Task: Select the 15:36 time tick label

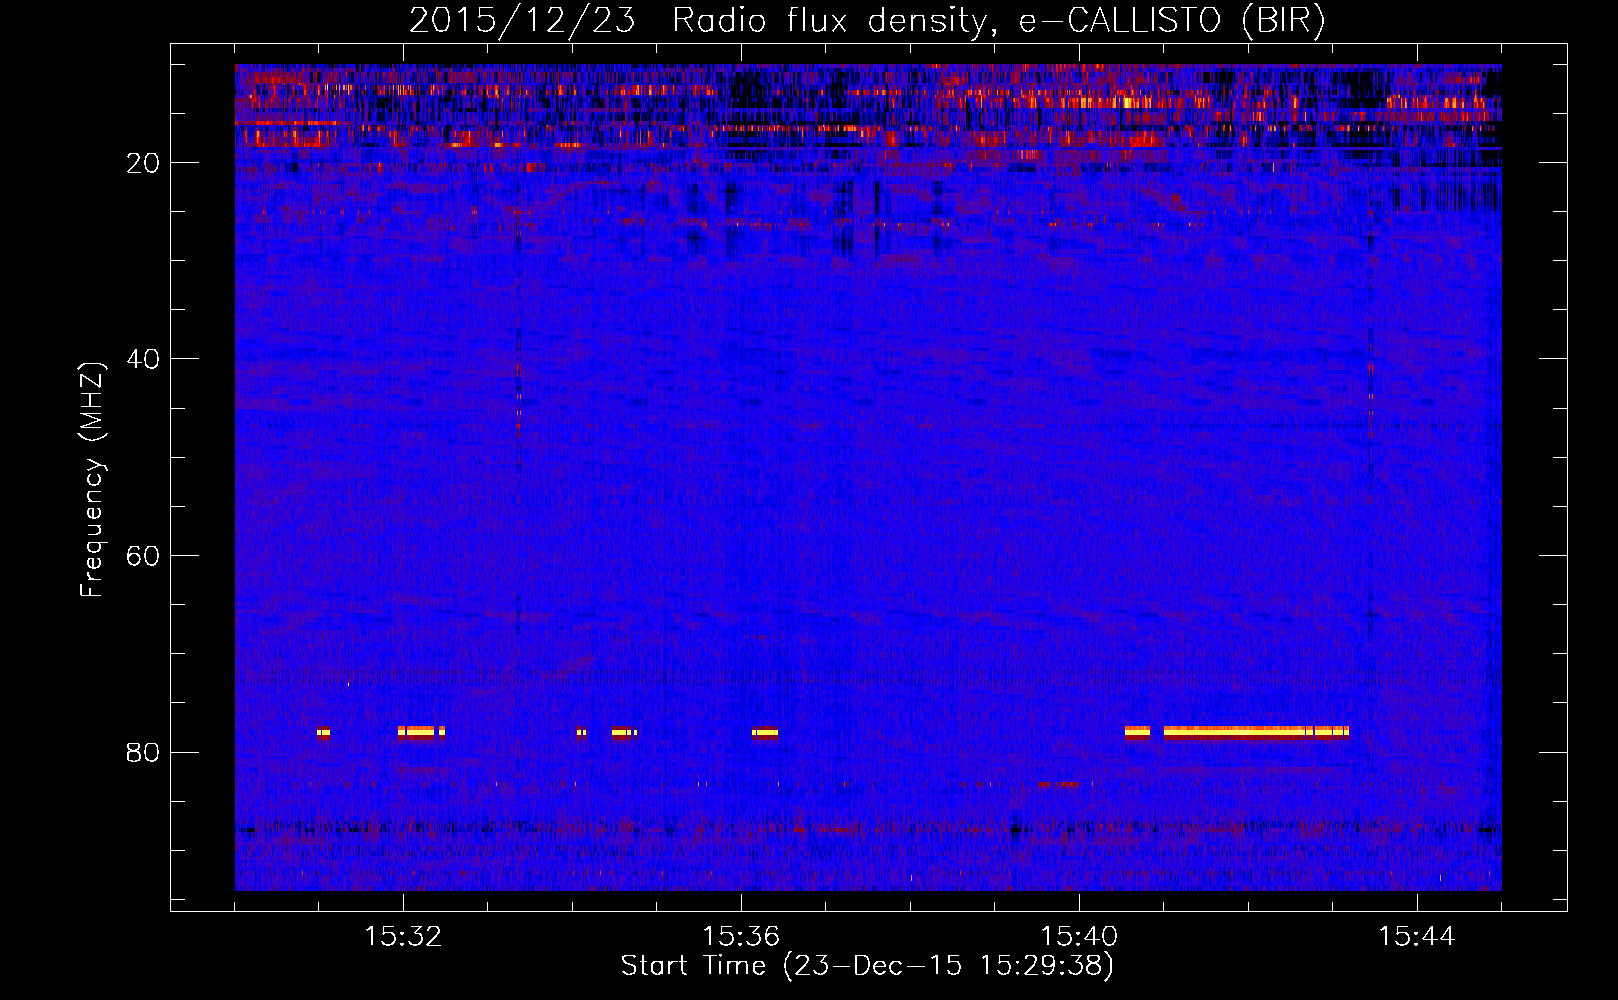Action: (x=741, y=937)
